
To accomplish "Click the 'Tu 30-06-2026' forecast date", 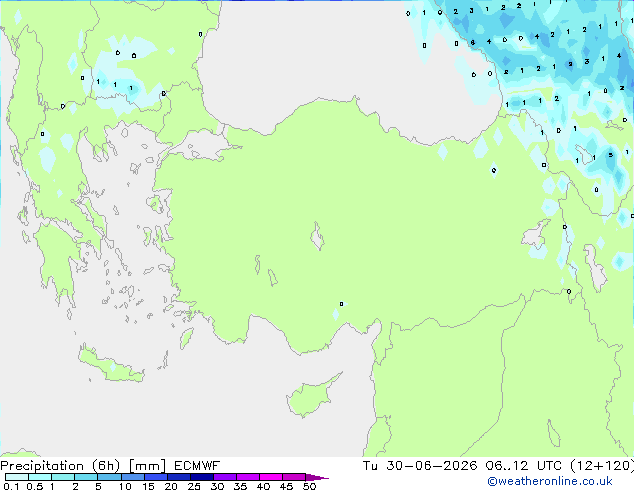I will pyautogui.click(x=420, y=466).
